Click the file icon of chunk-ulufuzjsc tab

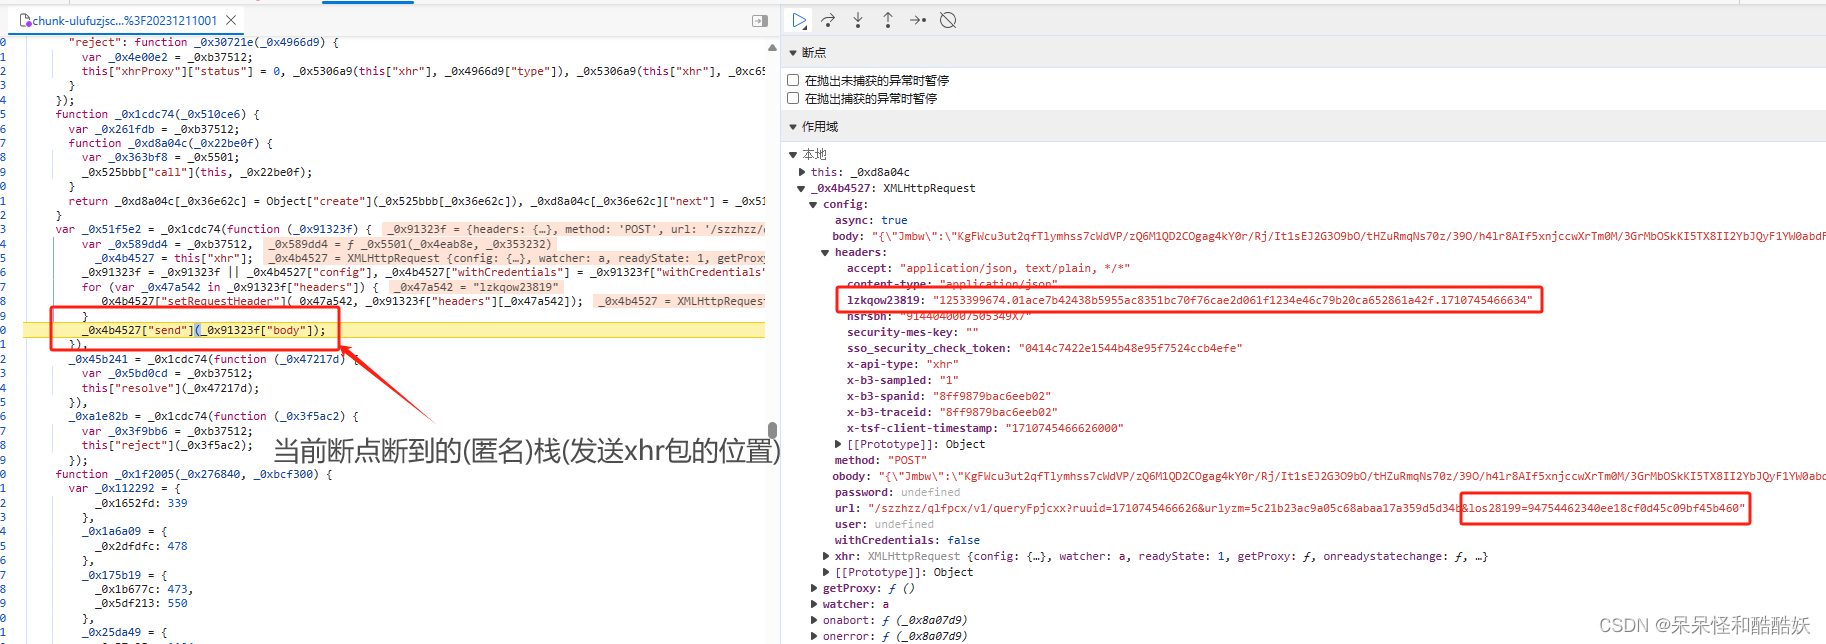(25, 20)
